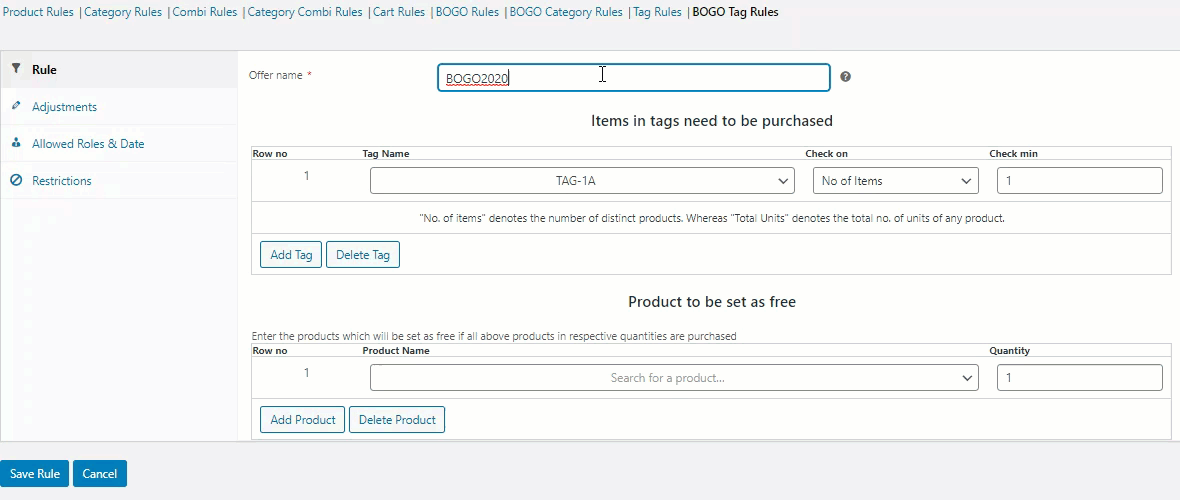Click the Save Rule button
Viewport: 1180px width, 500px height.
pos(35,474)
